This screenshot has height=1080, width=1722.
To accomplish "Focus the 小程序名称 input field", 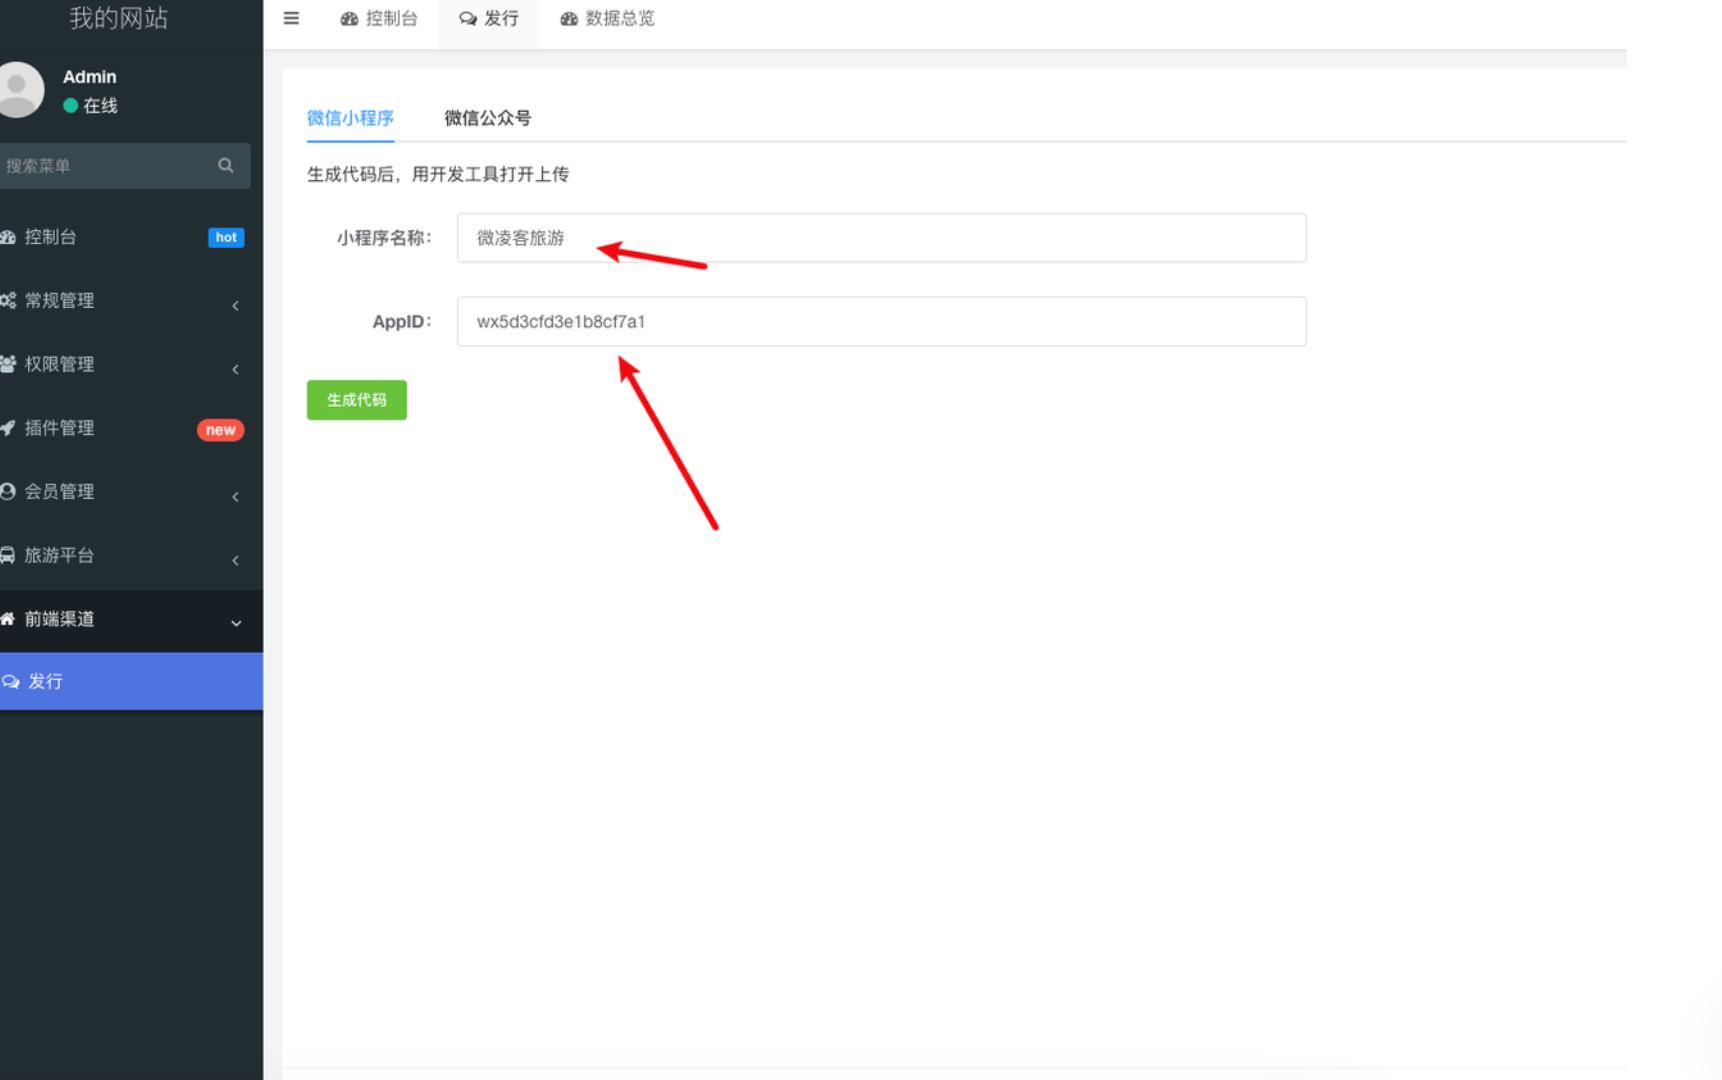I will point(880,238).
